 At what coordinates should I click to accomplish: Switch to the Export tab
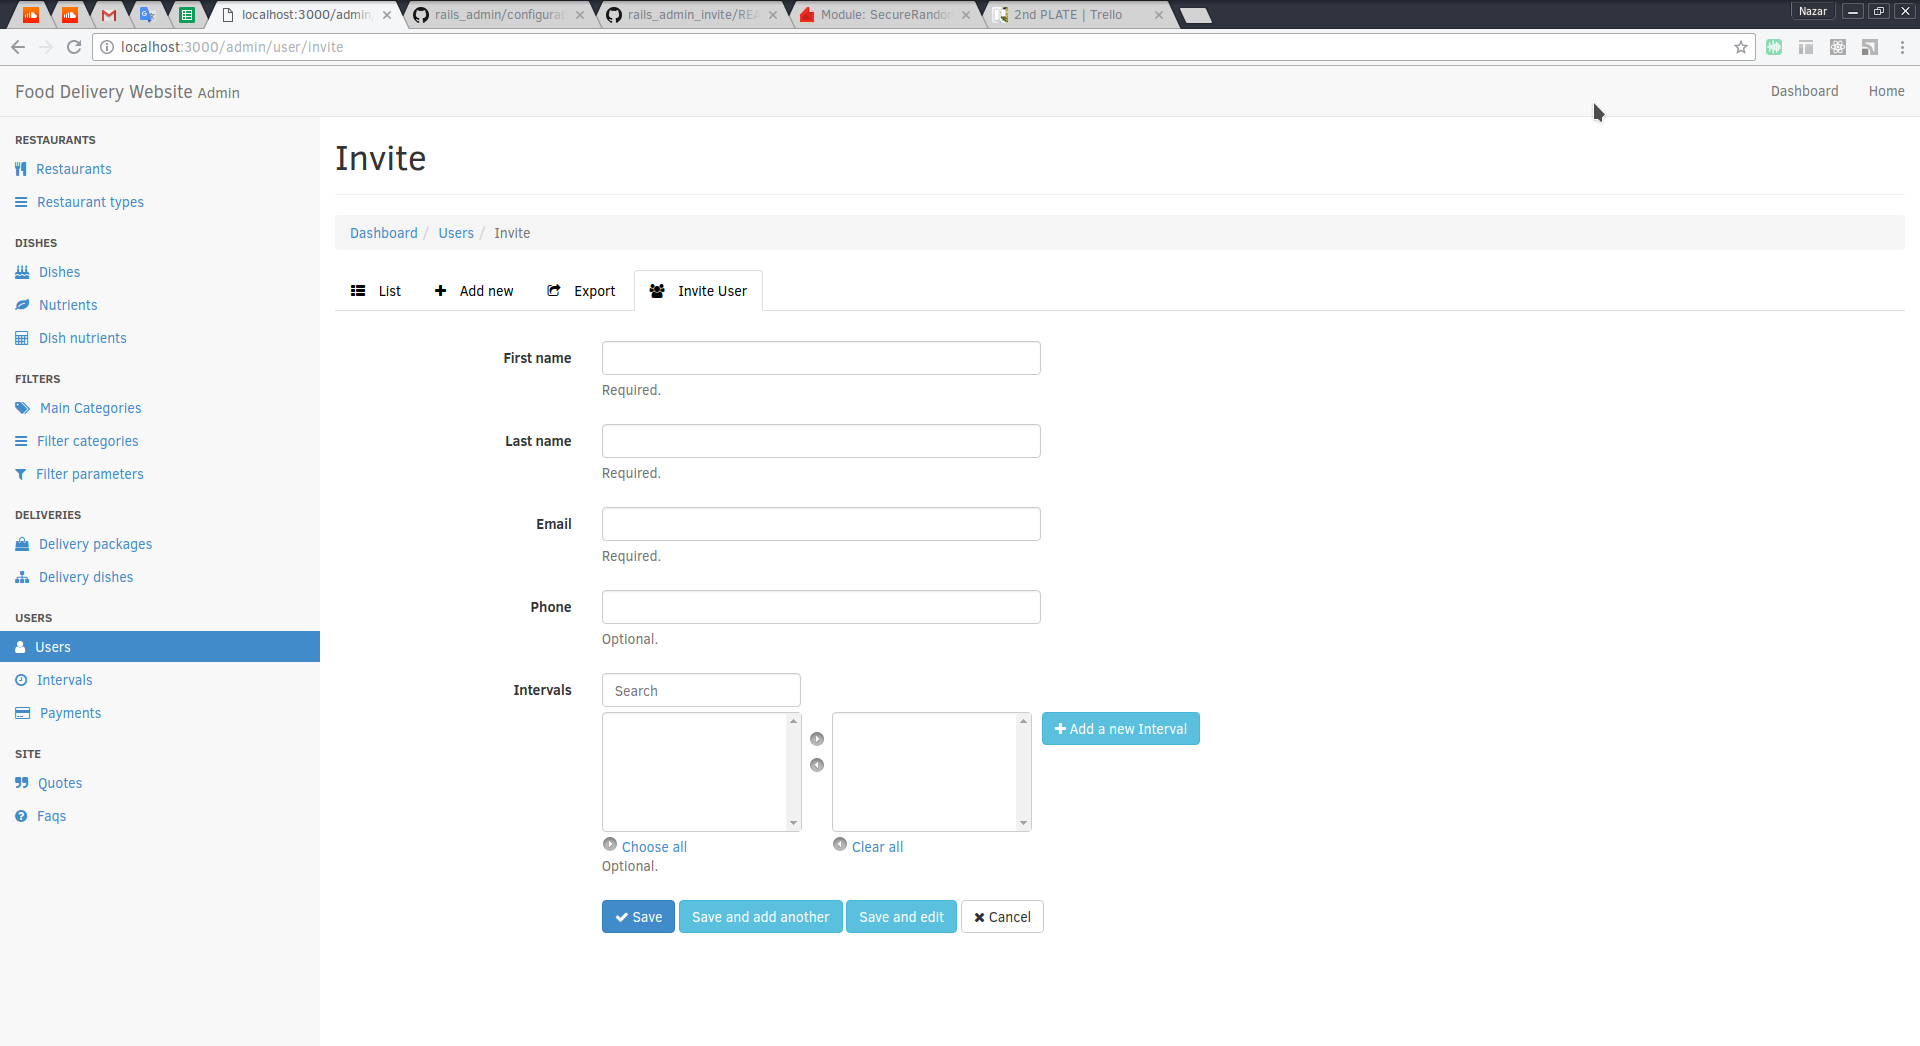581,291
